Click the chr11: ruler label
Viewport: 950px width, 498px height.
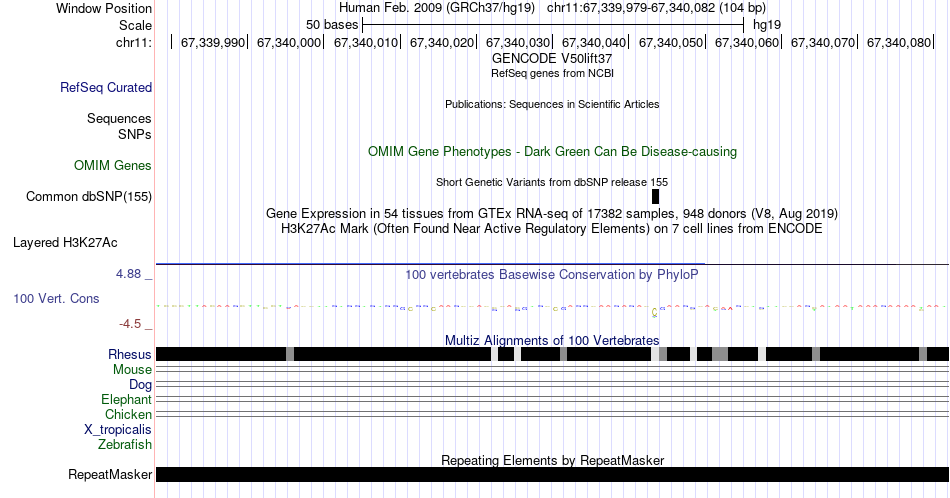(134, 42)
